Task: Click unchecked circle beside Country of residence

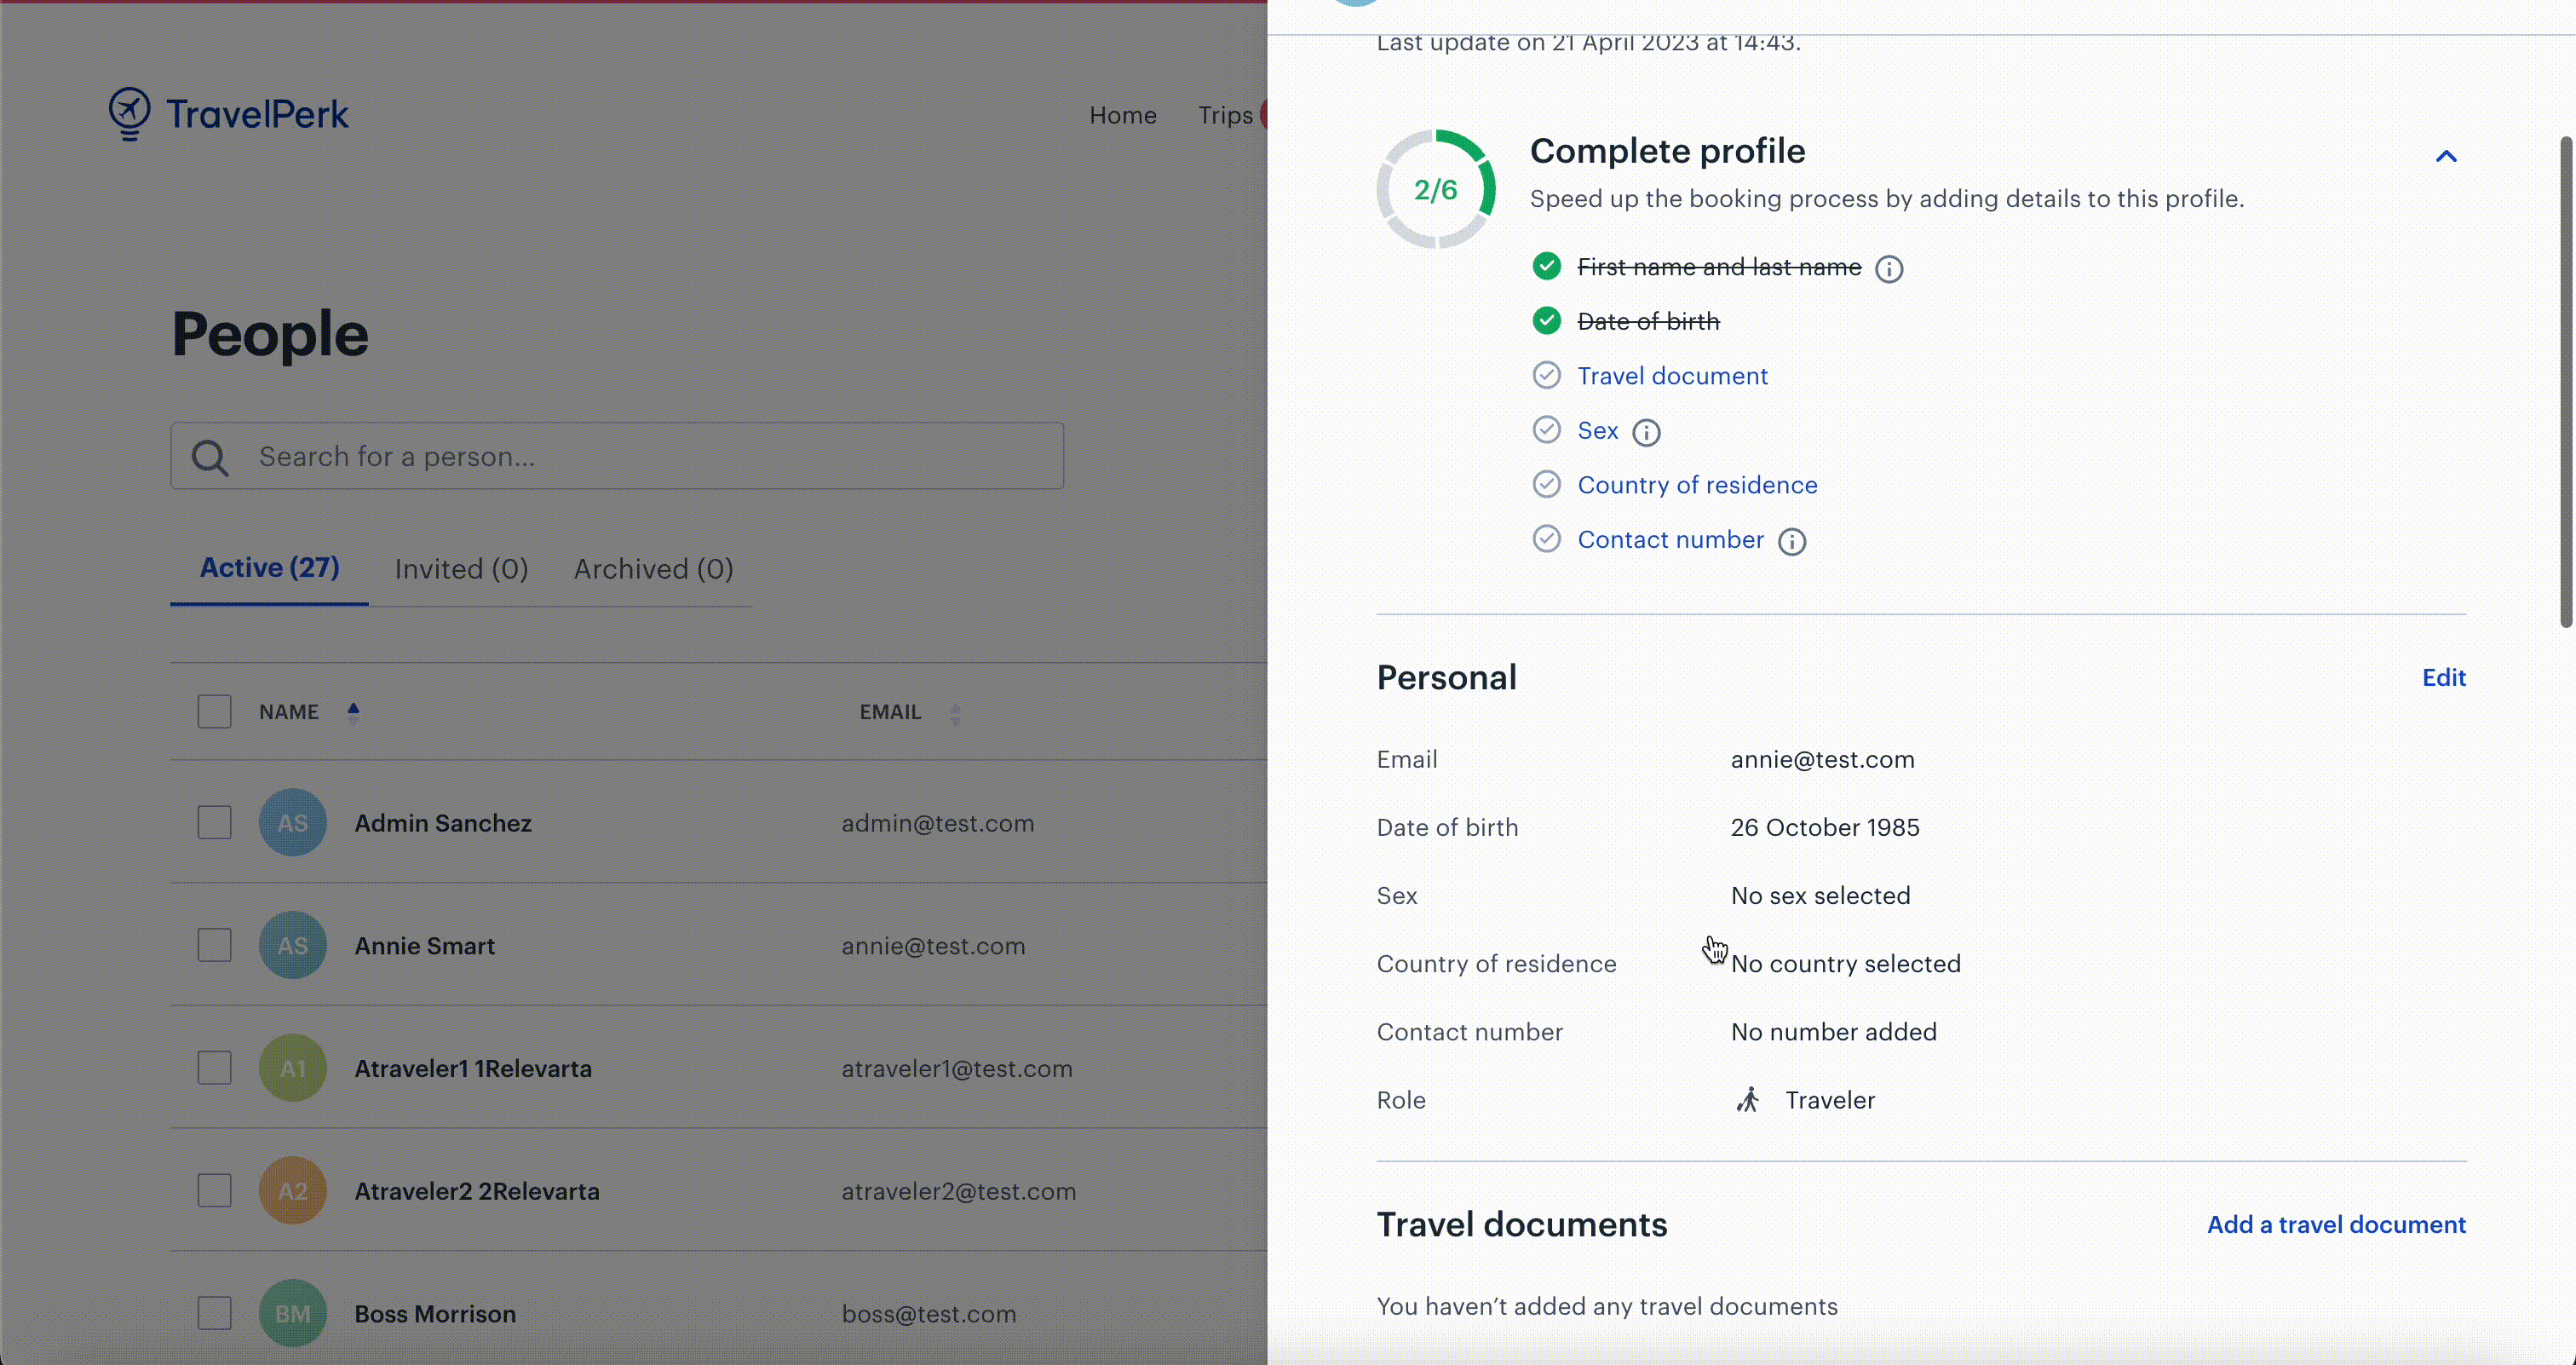Action: [x=1546, y=484]
